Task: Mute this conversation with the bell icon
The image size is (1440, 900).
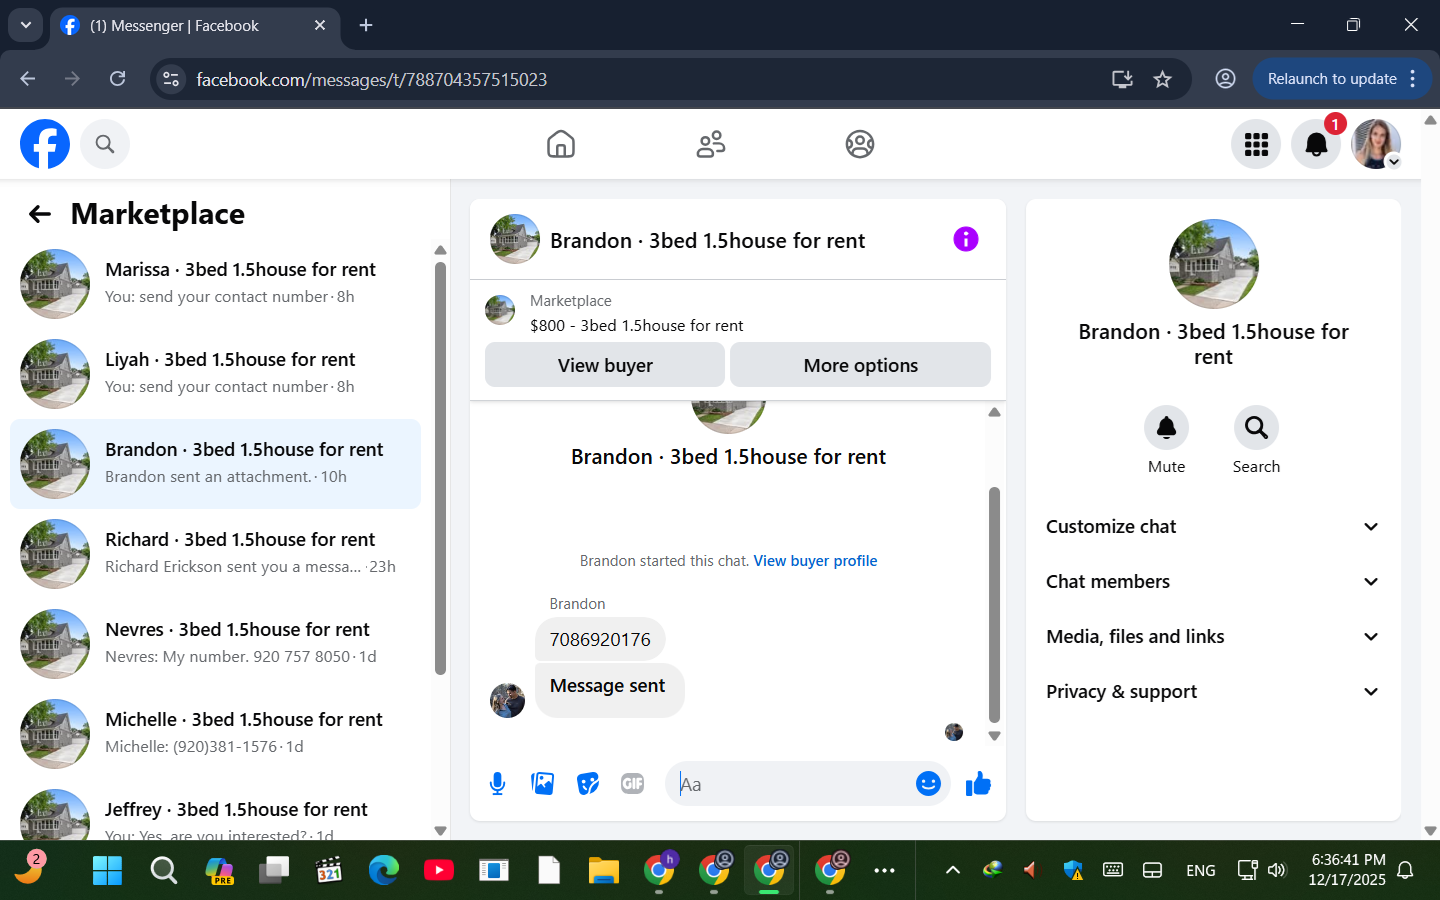Action: pos(1166,428)
